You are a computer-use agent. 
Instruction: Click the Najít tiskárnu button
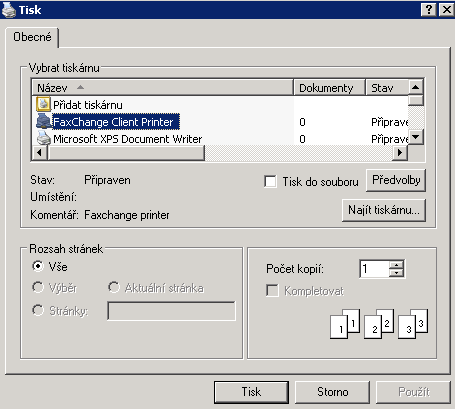384,210
